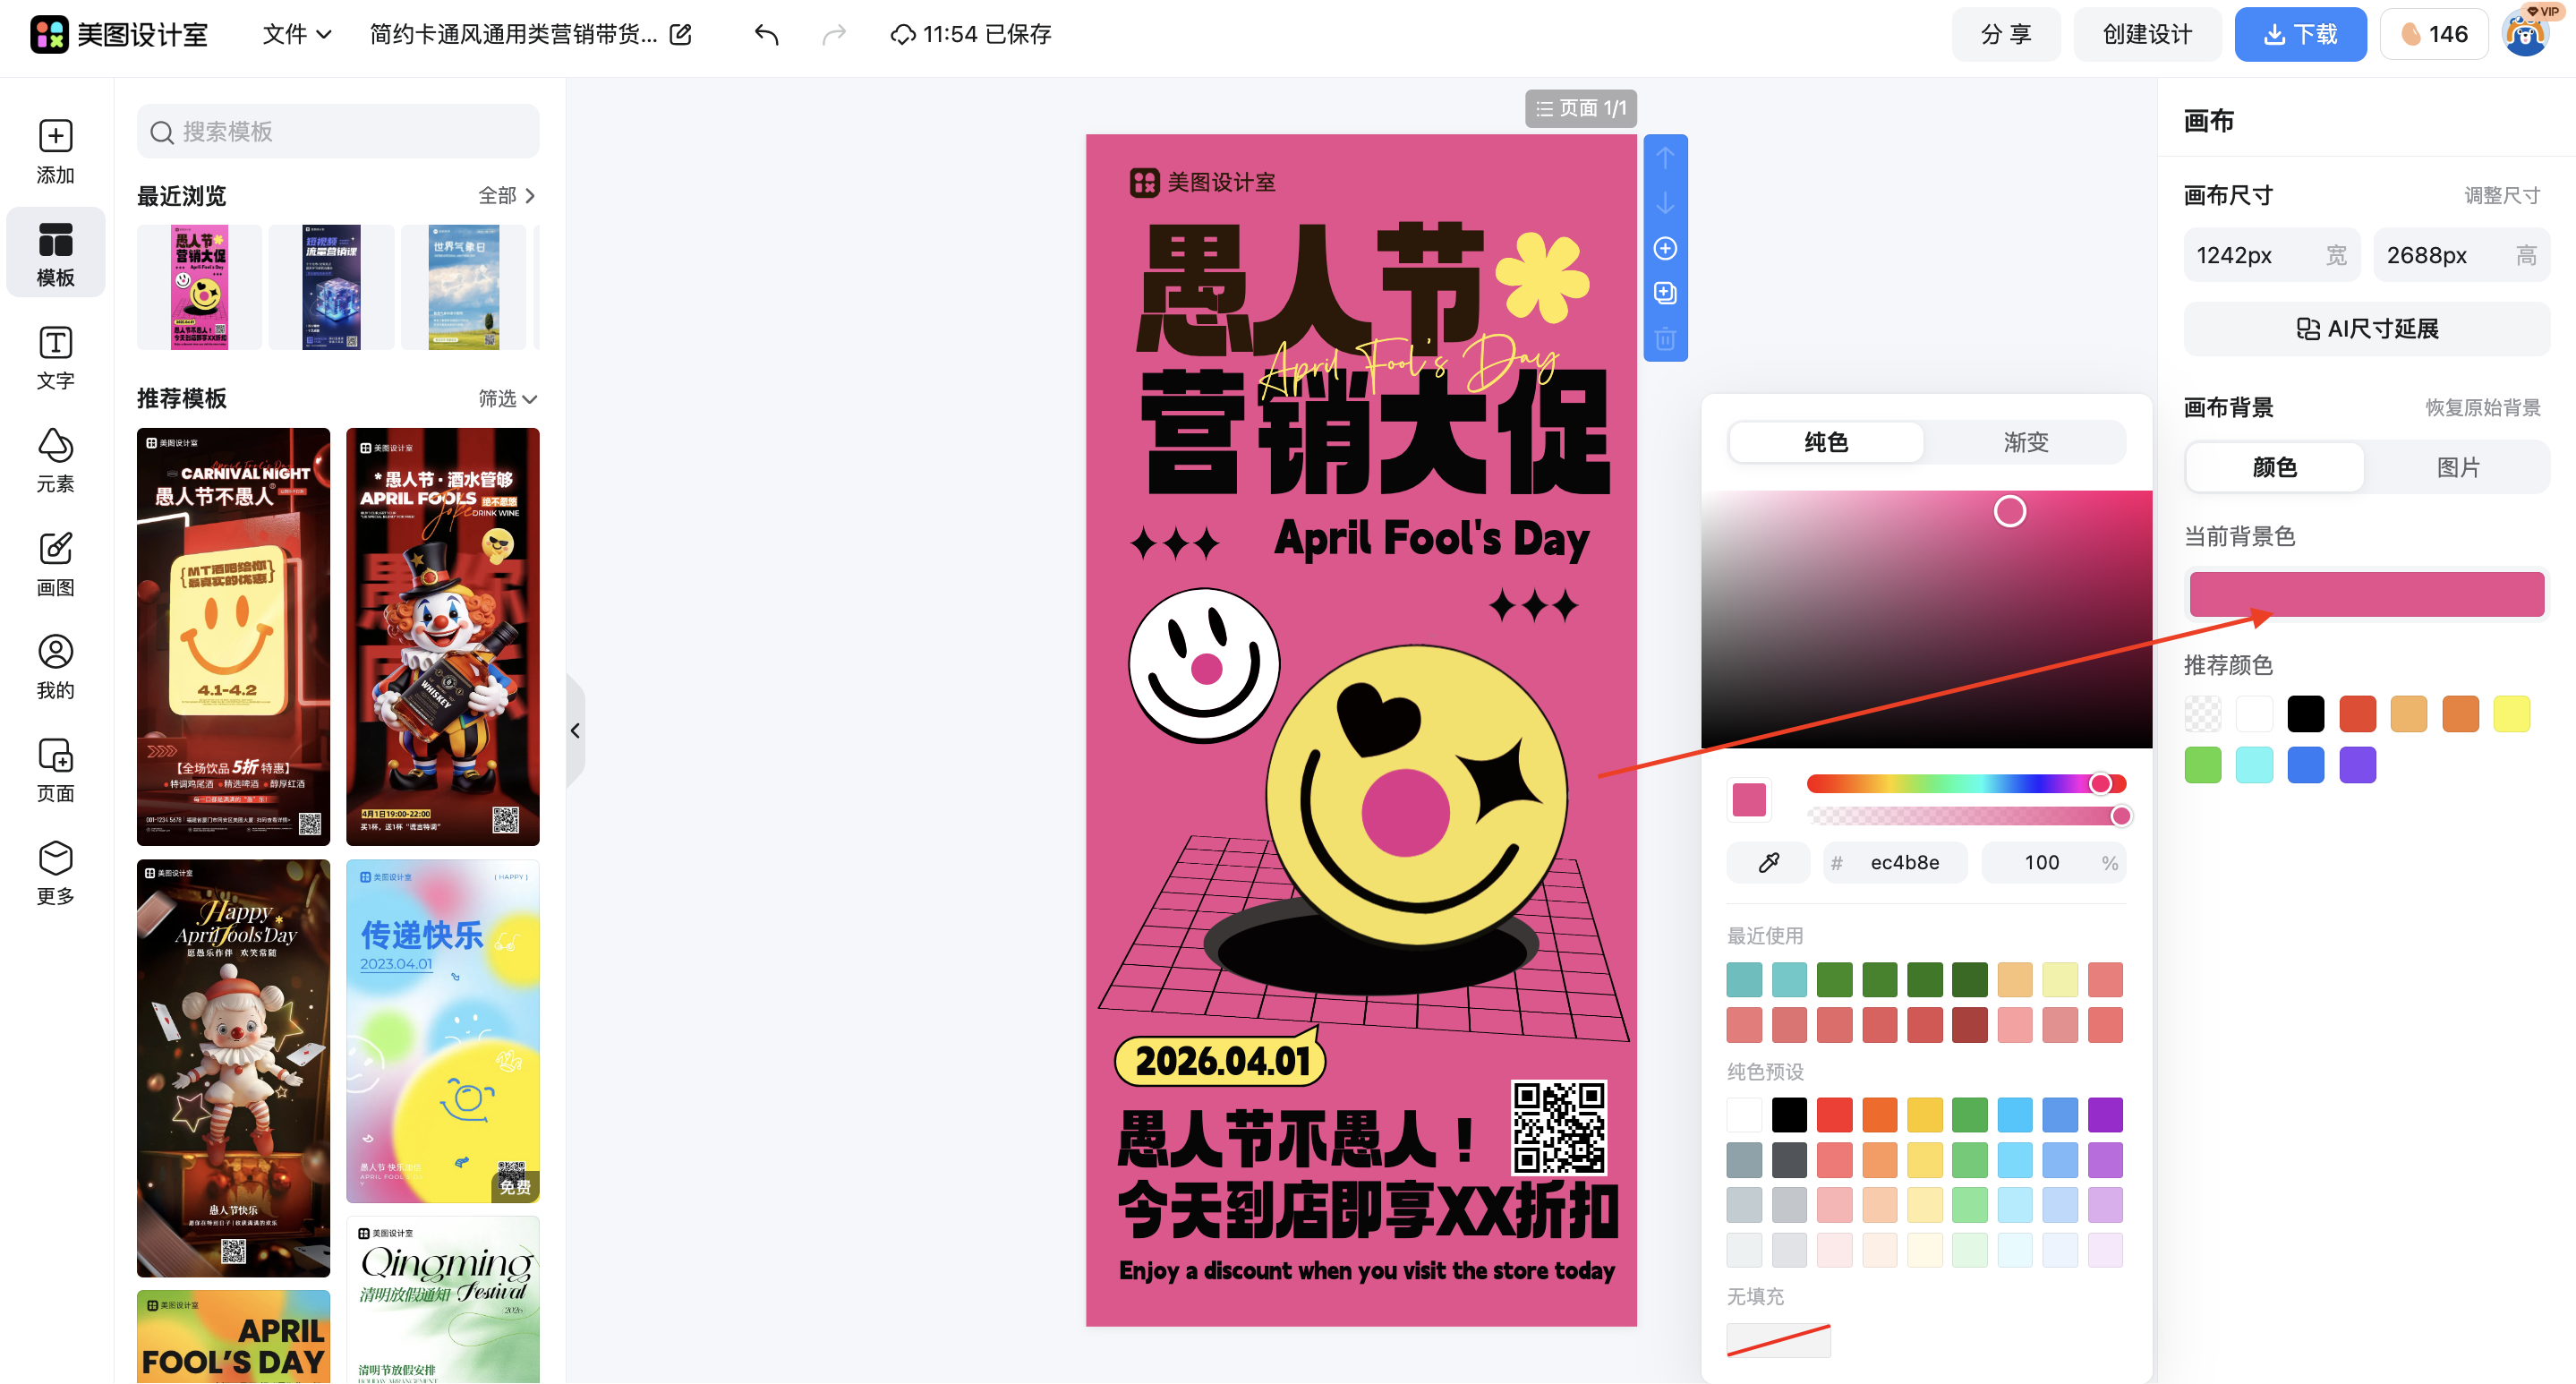Select the yellow recommended color swatch
The image size is (2576, 1384).
[2512, 713]
